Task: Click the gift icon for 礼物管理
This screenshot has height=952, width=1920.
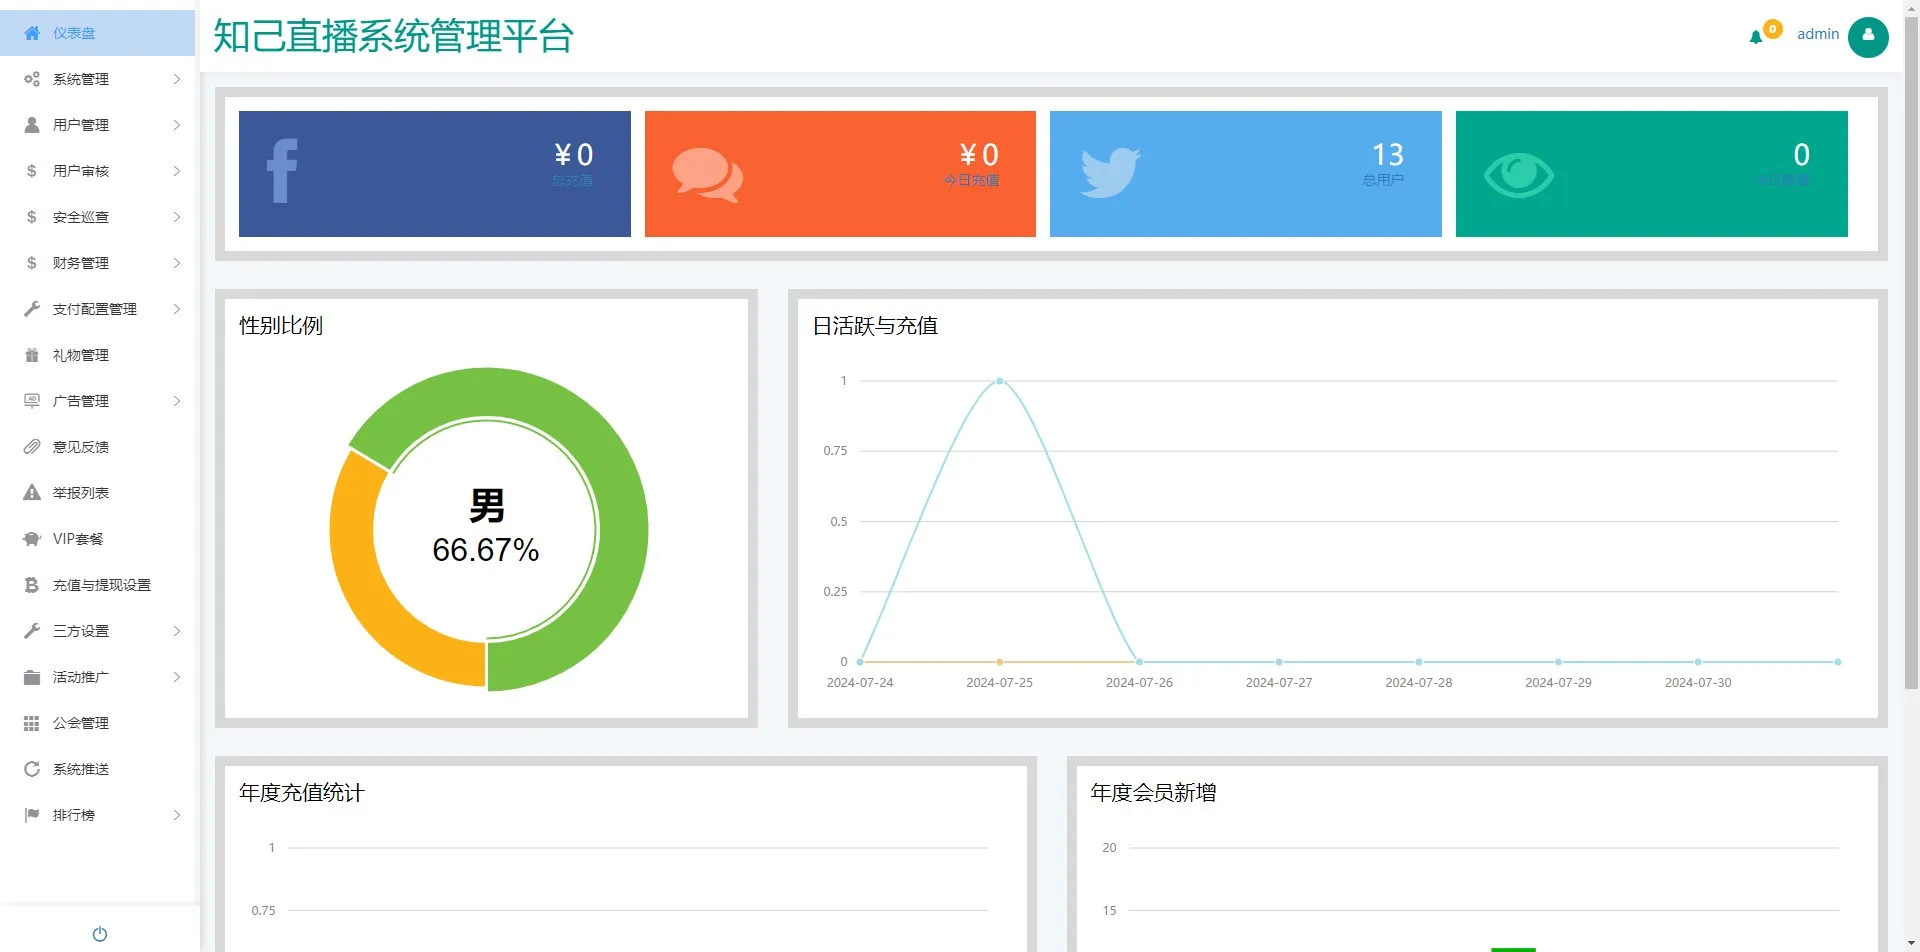Action: [x=32, y=355]
